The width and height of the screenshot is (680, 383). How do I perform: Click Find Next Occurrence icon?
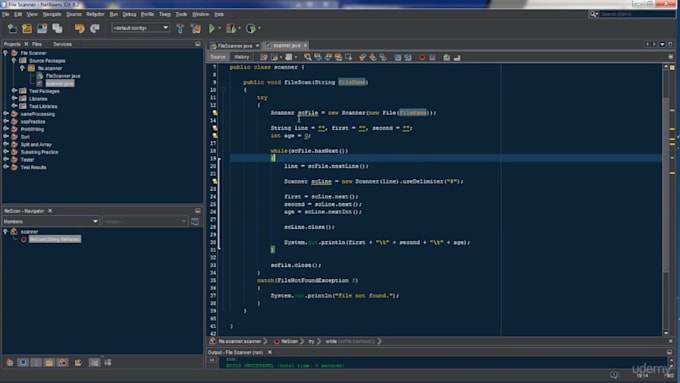tap(328, 57)
